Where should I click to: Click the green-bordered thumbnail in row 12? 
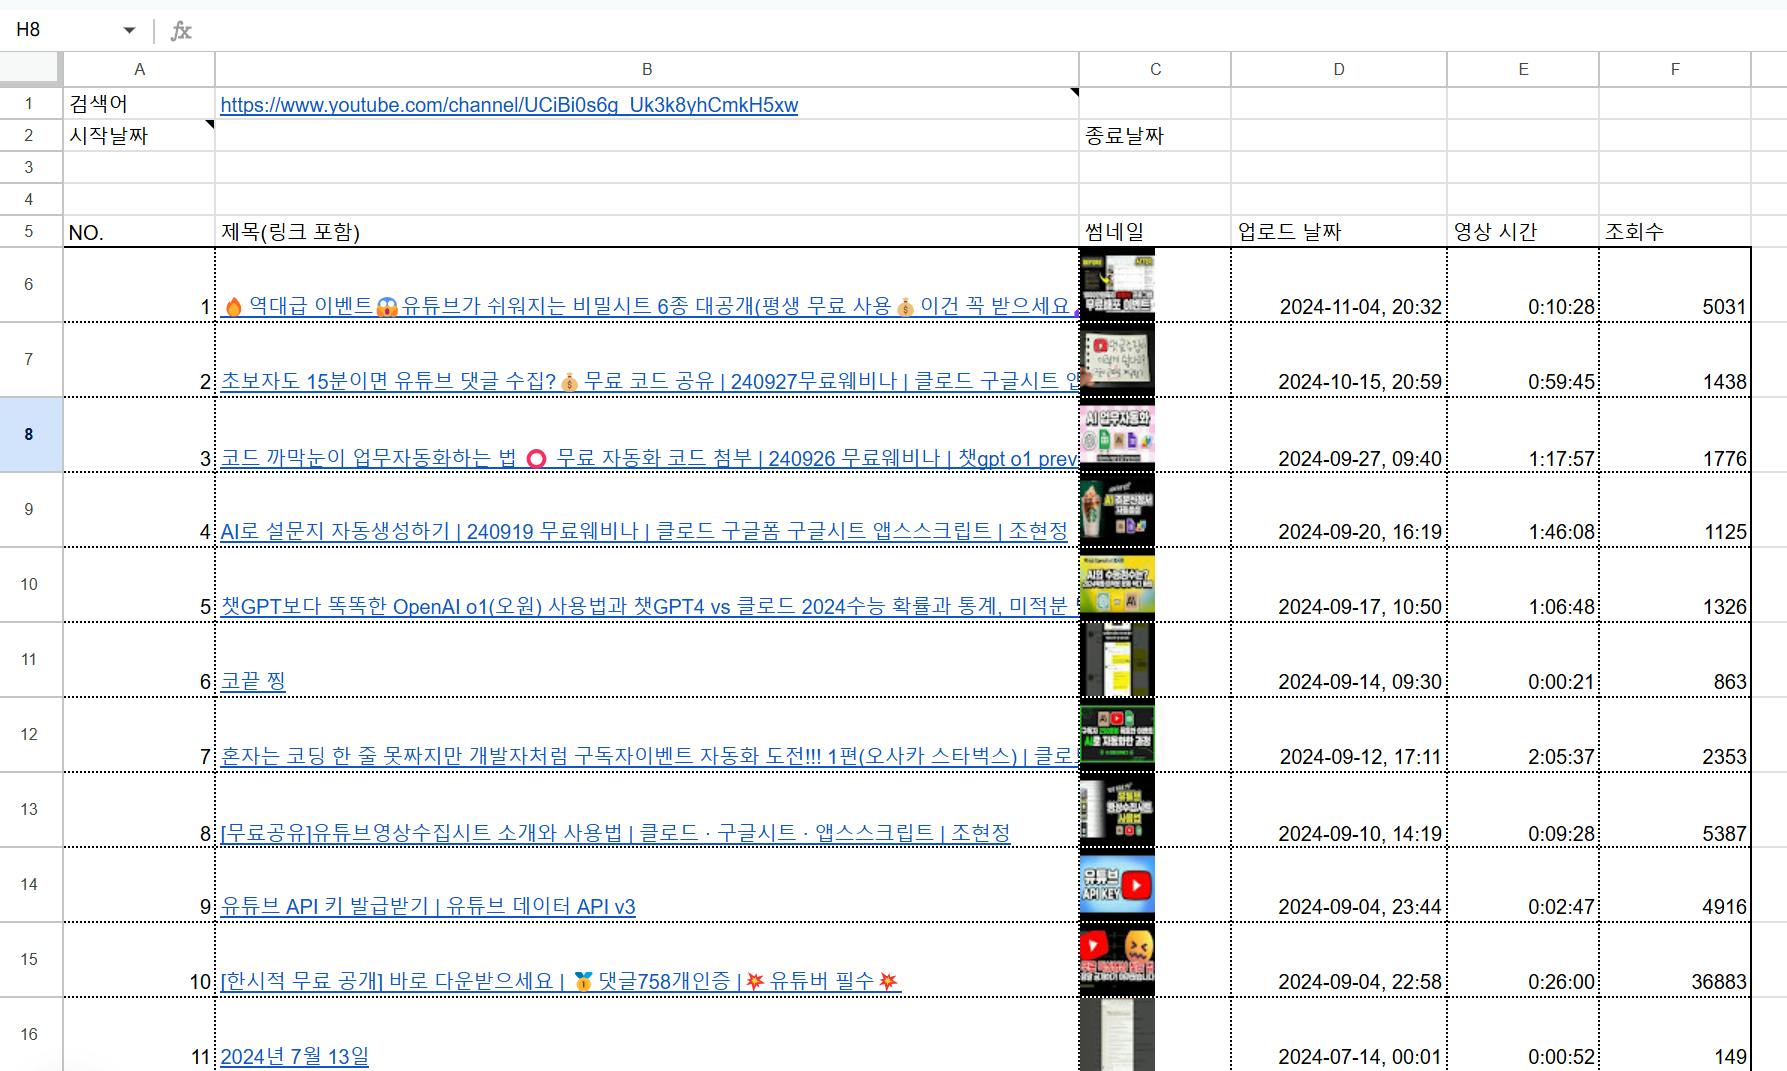click(x=1117, y=735)
